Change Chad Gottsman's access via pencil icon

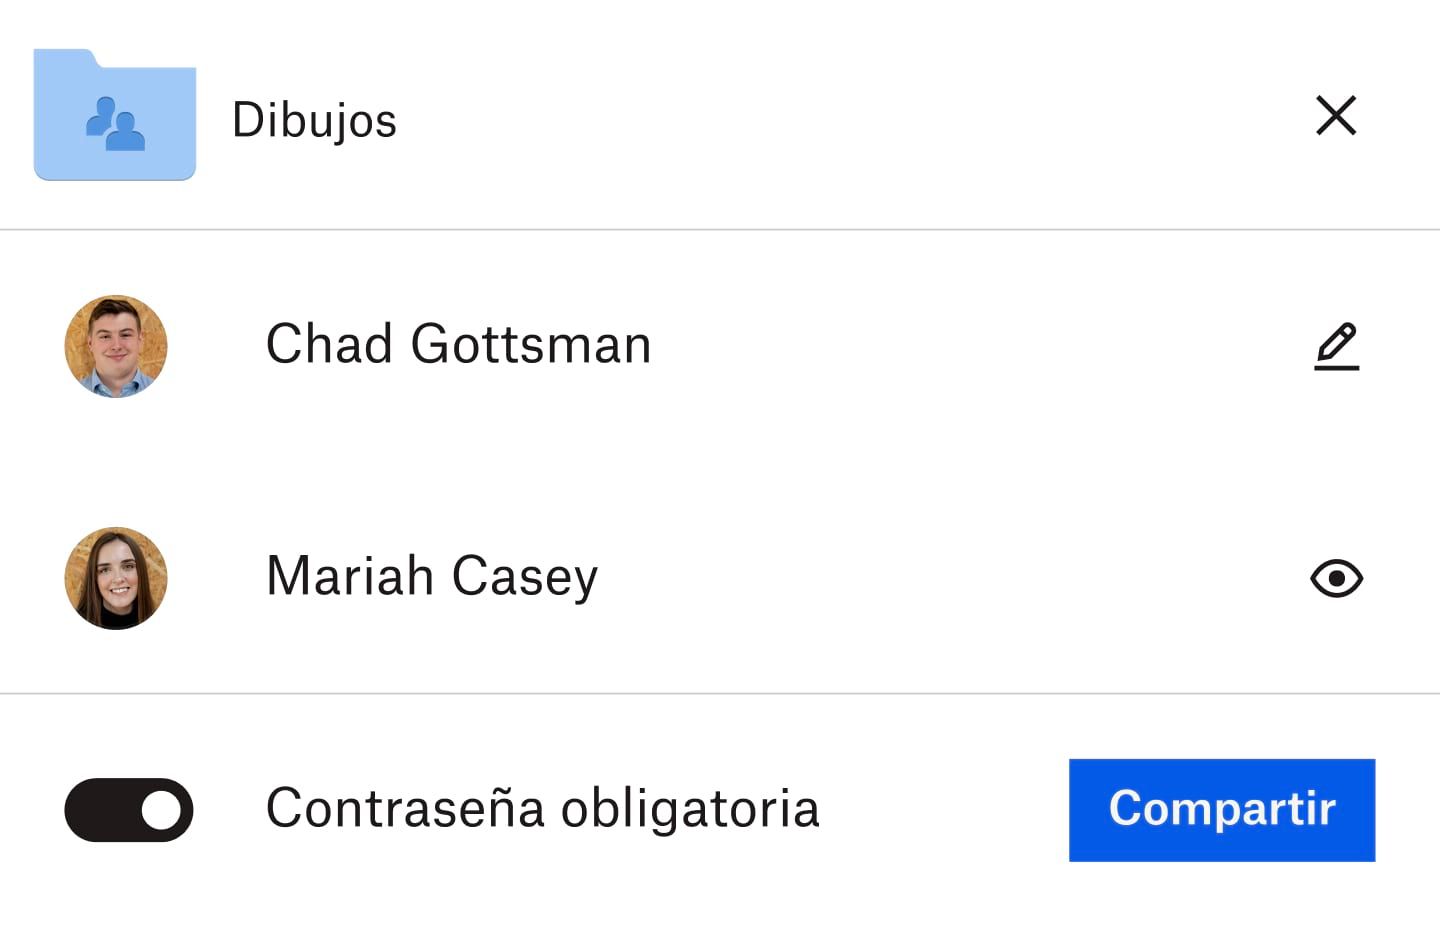(x=1337, y=345)
